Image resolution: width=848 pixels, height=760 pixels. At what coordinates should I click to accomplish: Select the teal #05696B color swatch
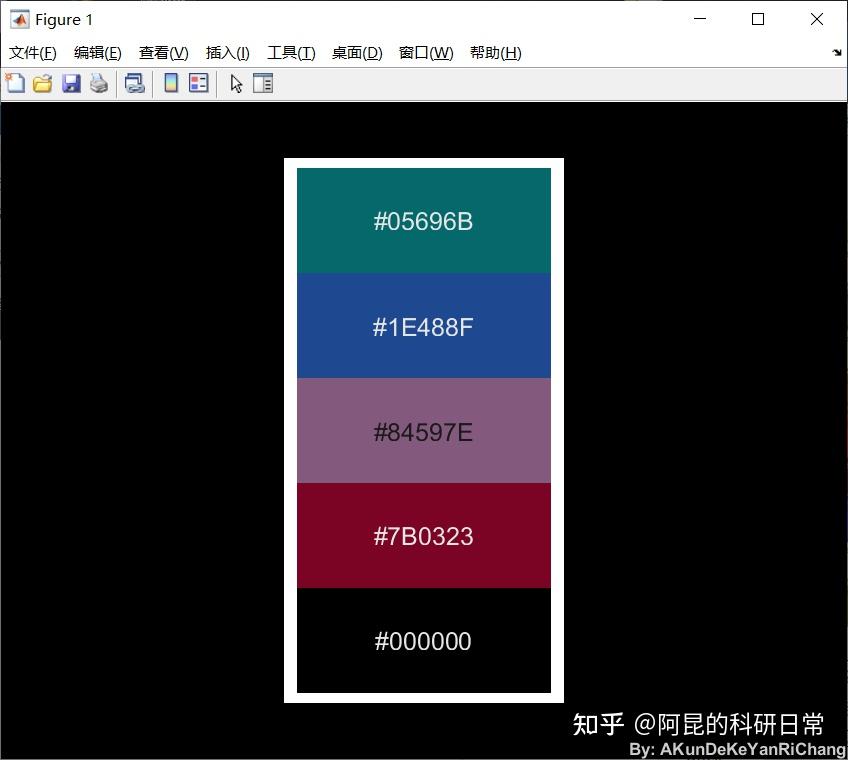(423, 221)
